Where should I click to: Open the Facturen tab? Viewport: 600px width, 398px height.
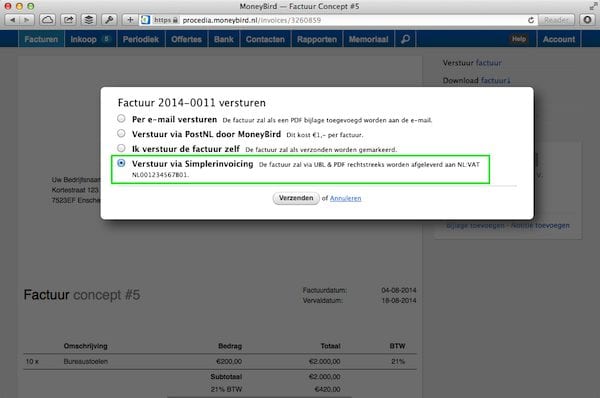(41, 39)
